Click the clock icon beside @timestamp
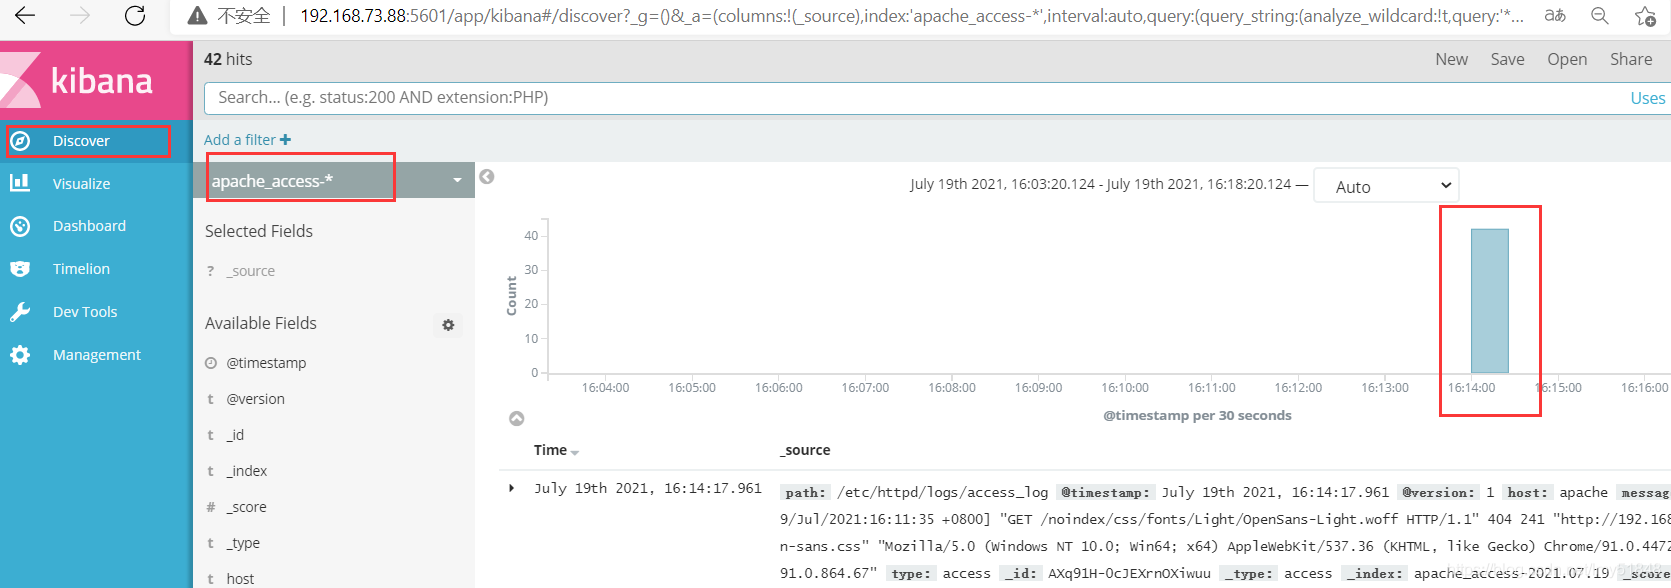 [x=211, y=363]
